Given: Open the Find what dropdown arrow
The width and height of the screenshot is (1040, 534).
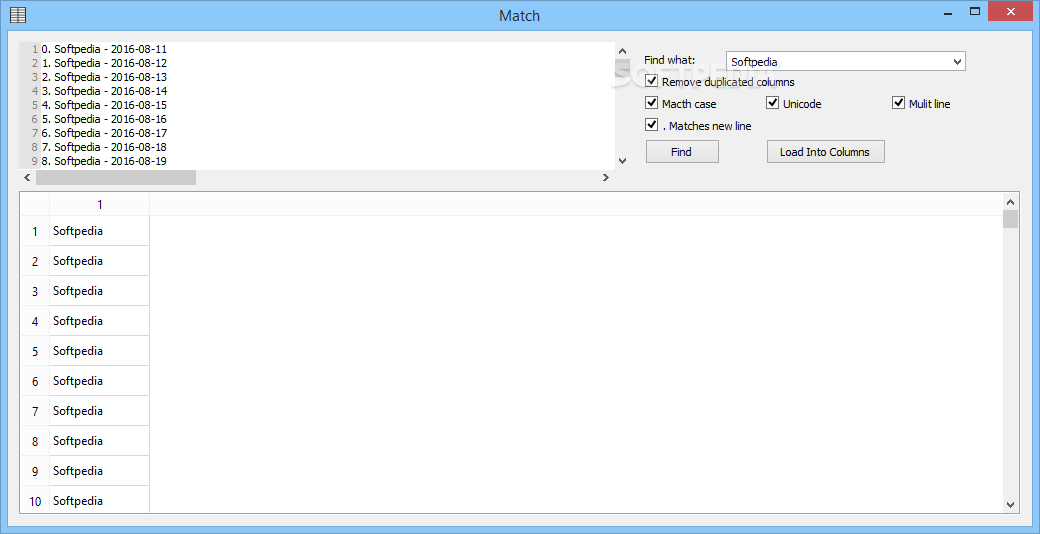Looking at the screenshot, I should tap(957, 62).
